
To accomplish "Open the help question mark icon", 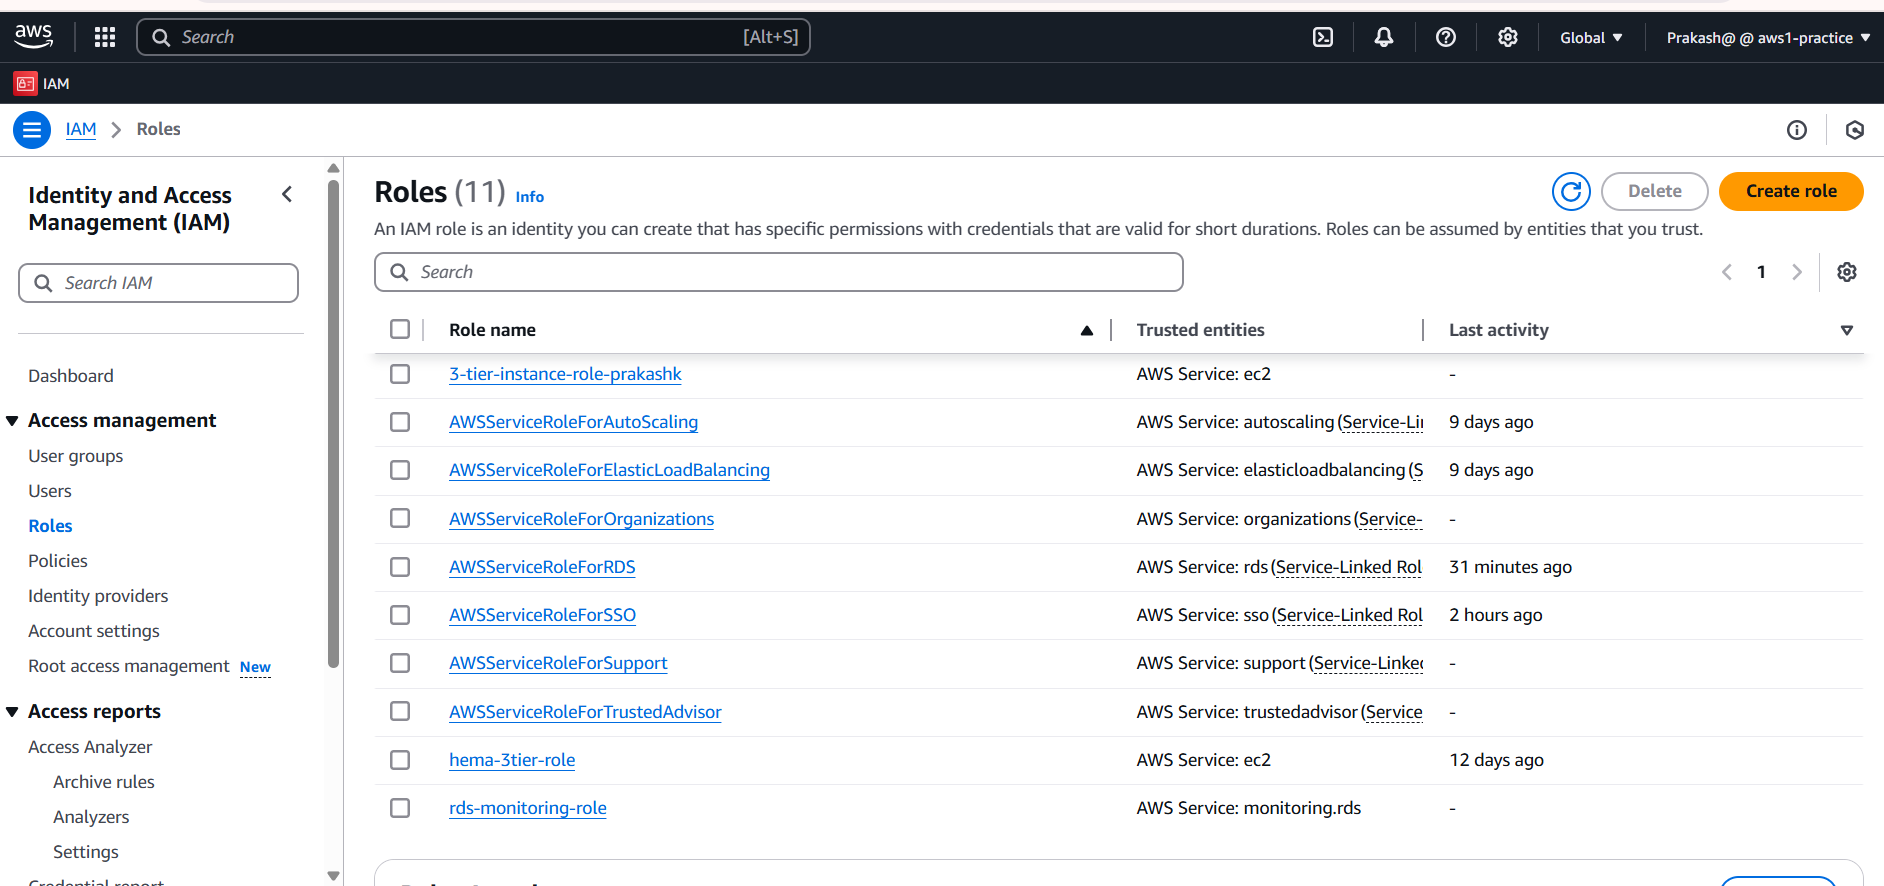I will pyautogui.click(x=1446, y=37).
